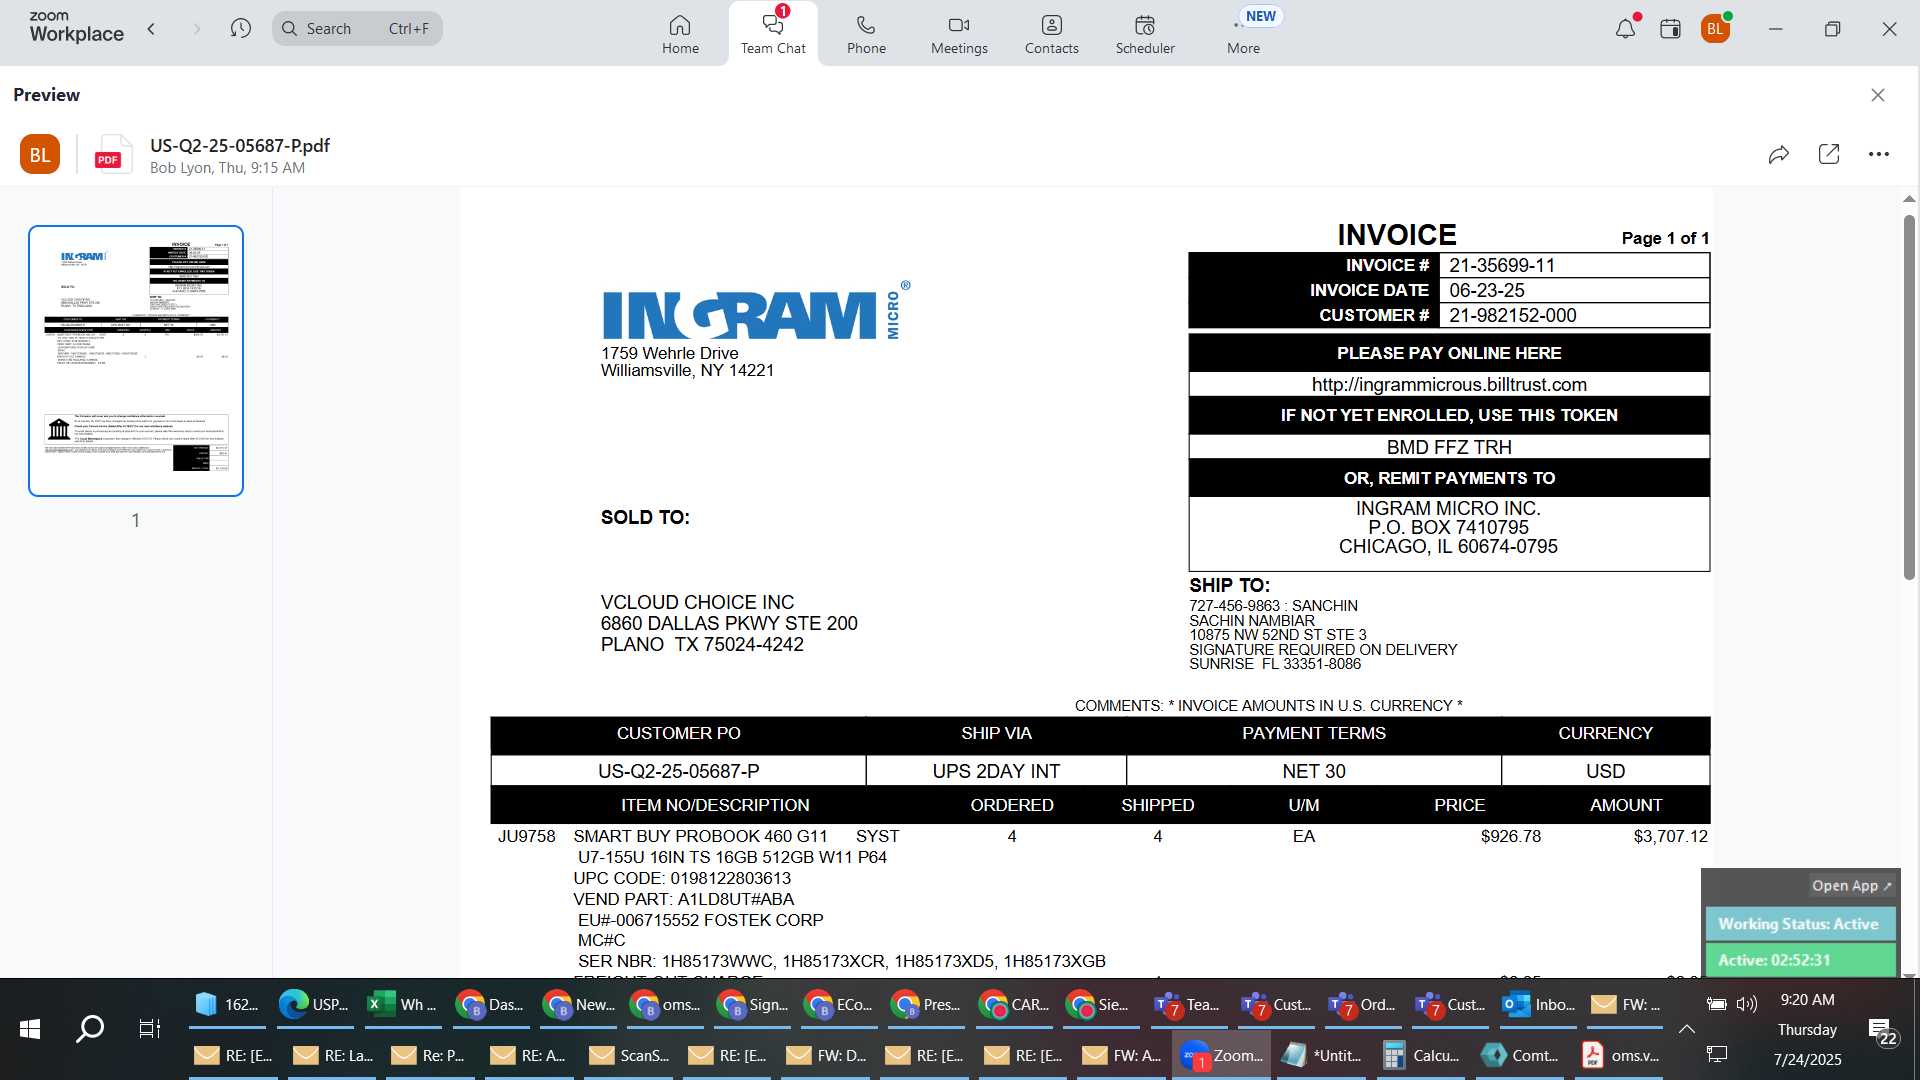Click the amount $3,707.12
1920x1080 pixels.
[1670, 836]
